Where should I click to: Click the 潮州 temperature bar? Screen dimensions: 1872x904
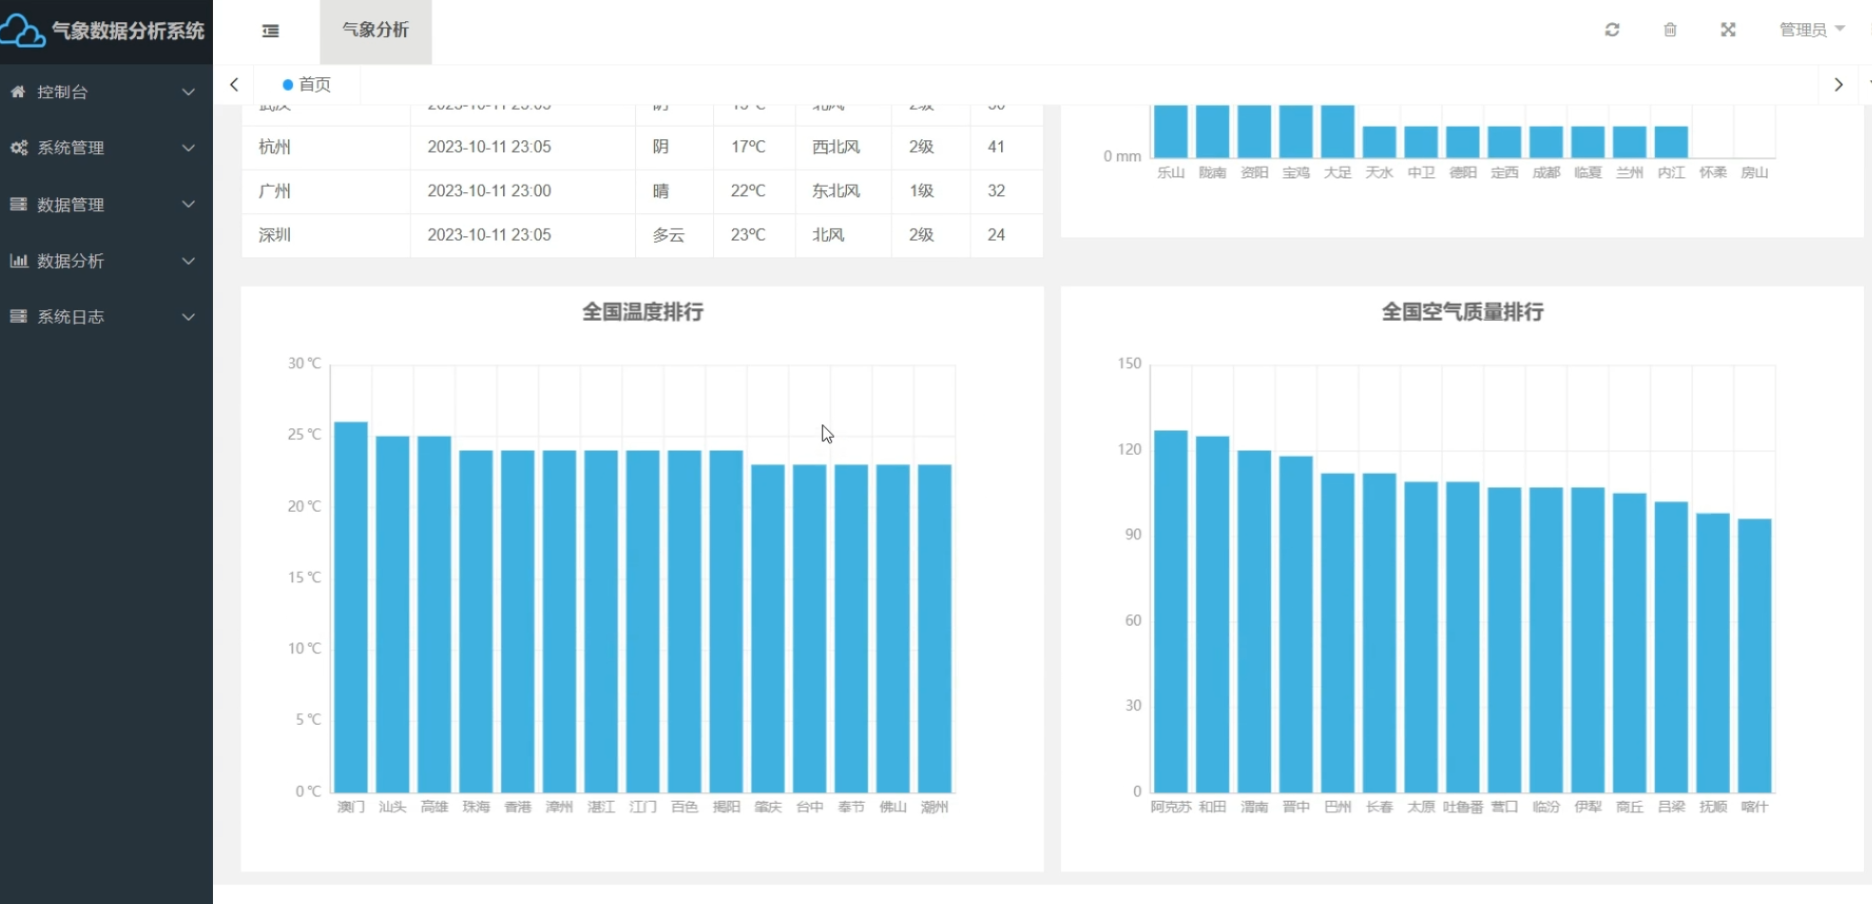coord(935,628)
